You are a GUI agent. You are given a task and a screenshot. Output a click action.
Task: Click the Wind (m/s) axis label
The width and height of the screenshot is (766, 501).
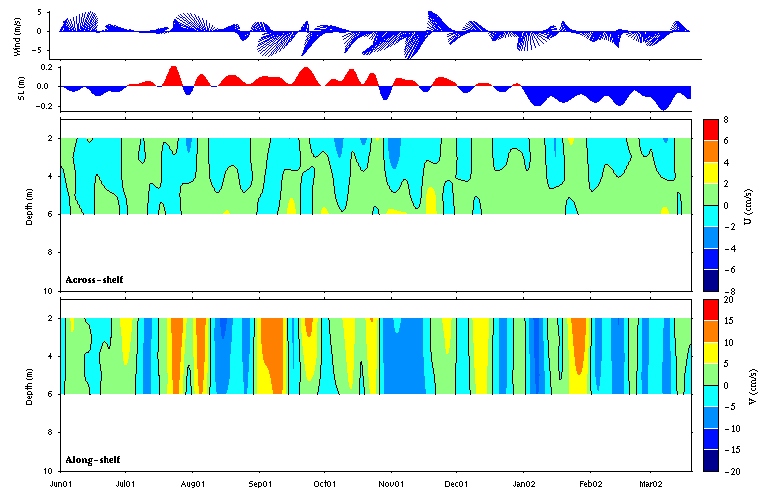18,37
